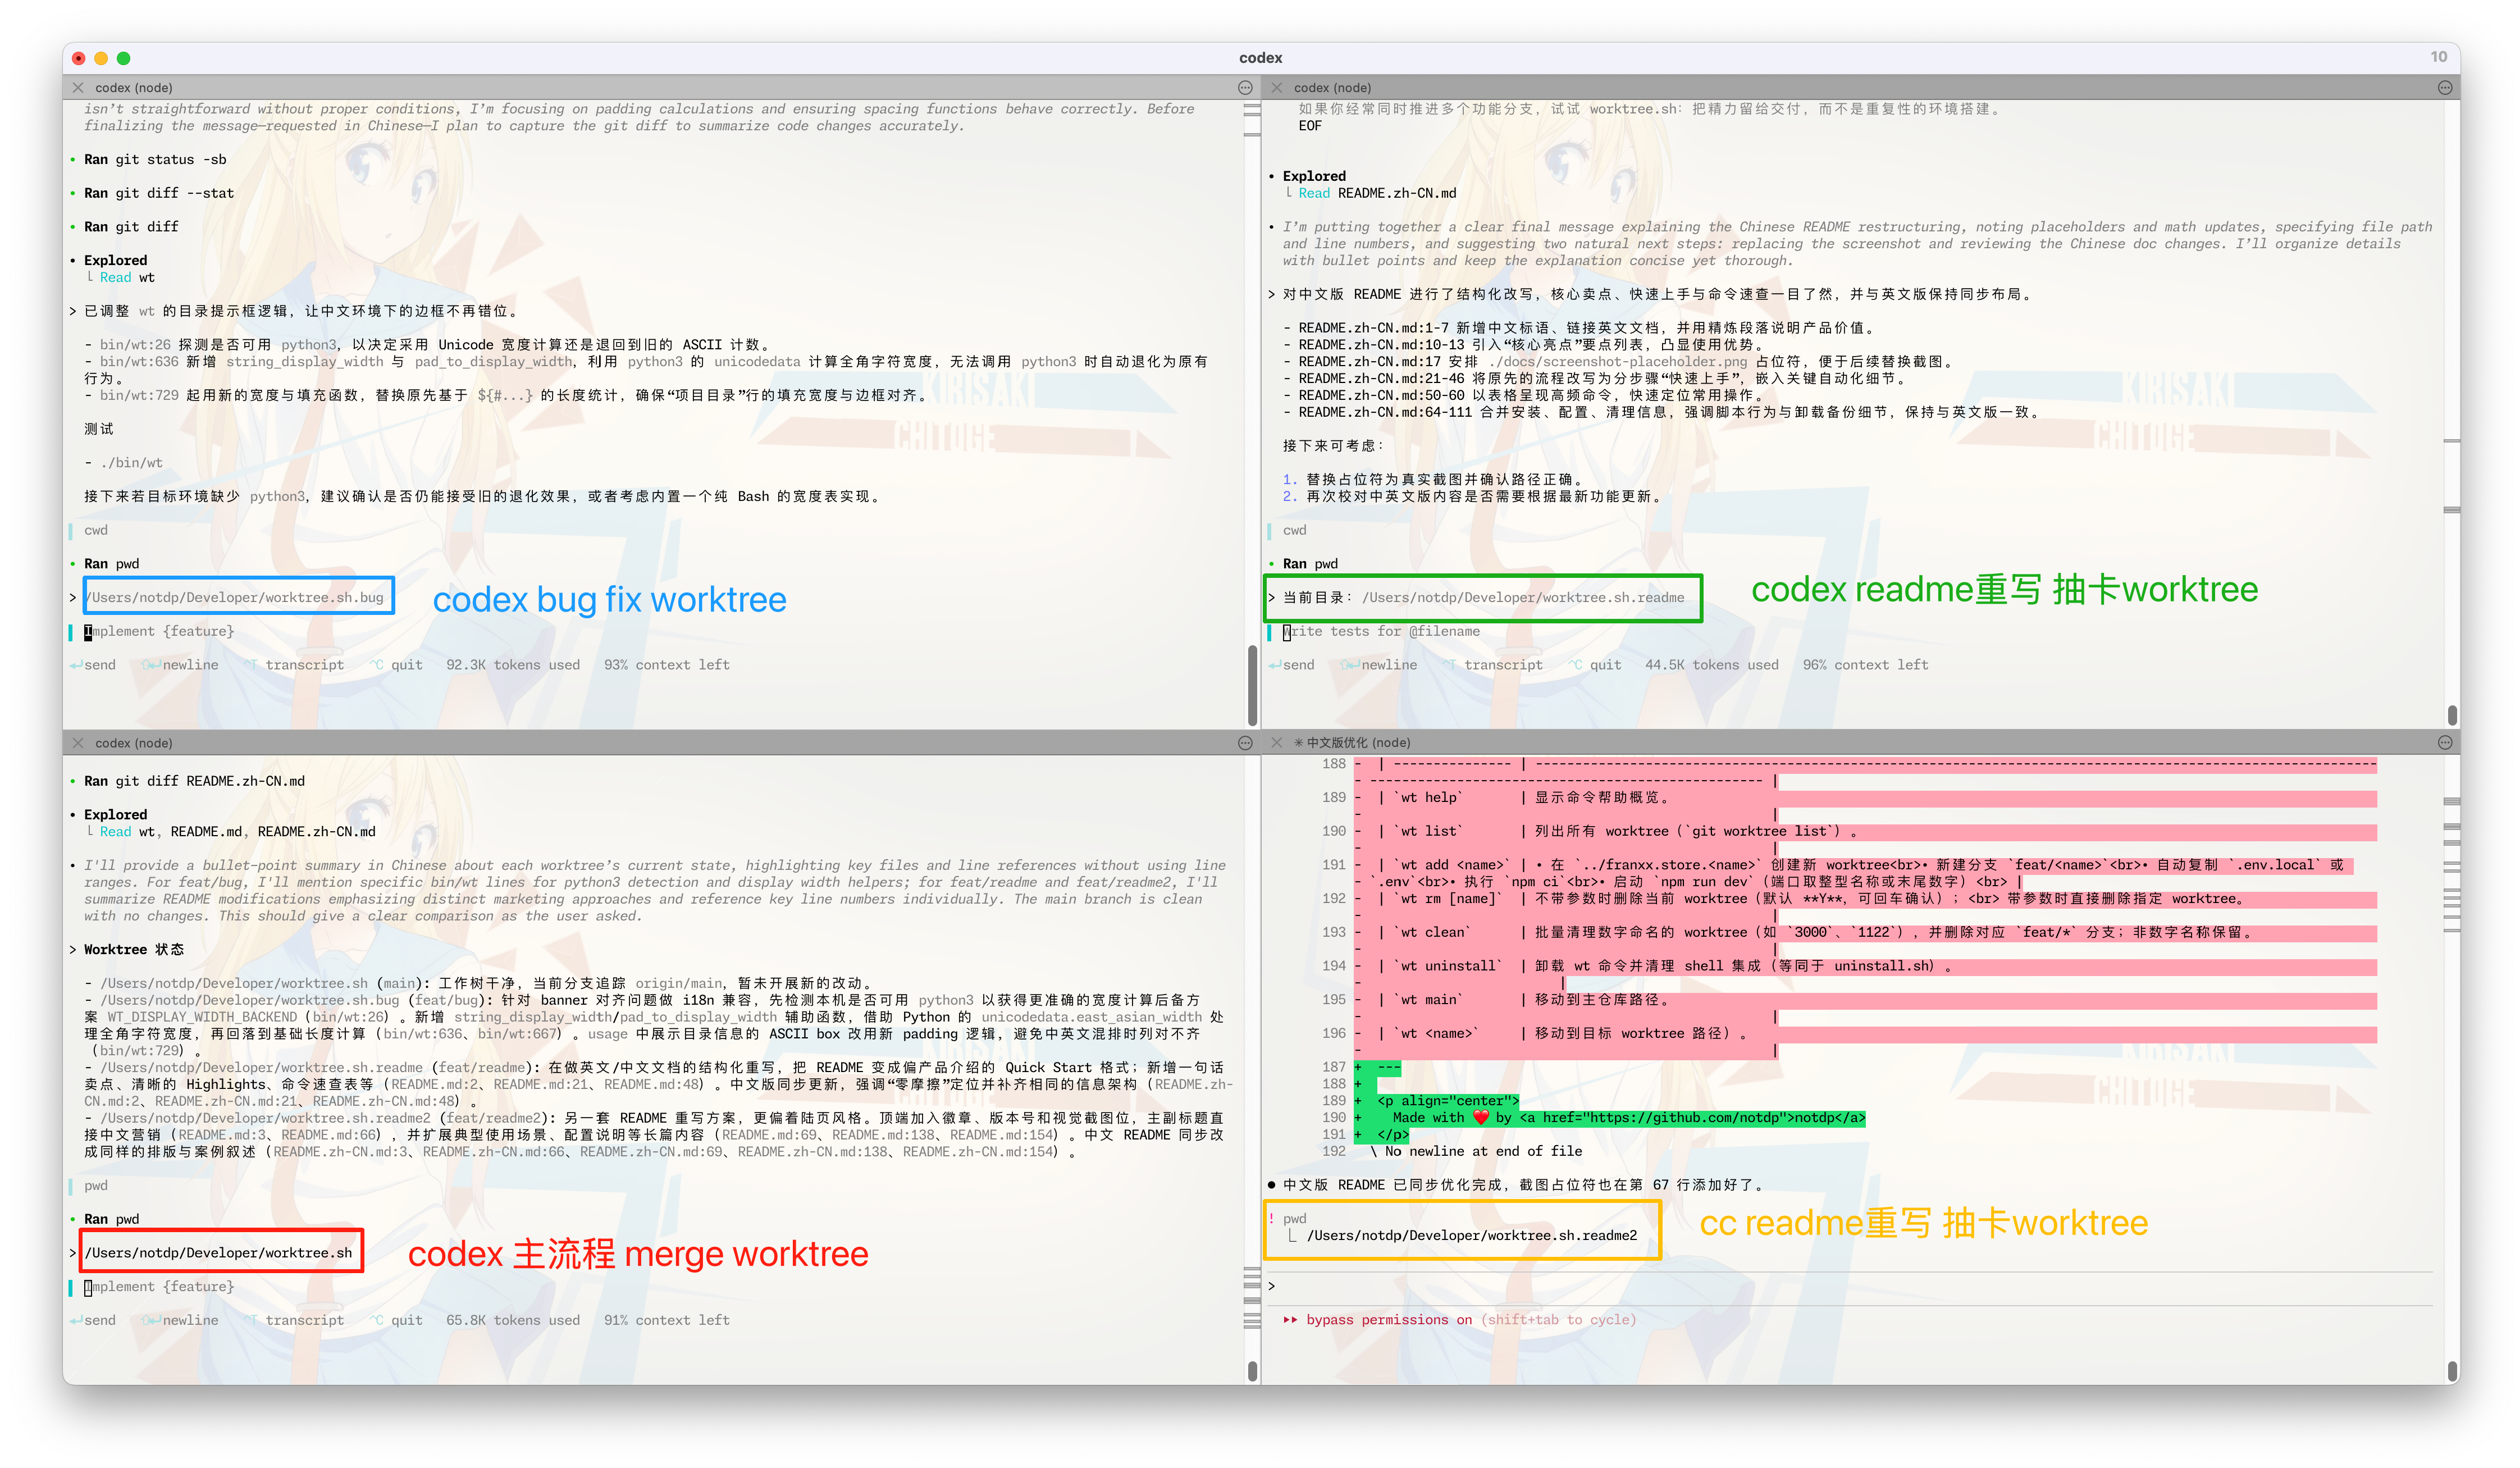Close the top-right codex (node) pane with × icon
Screen dimensions: 2520x1468
pyautogui.click(x=1278, y=88)
